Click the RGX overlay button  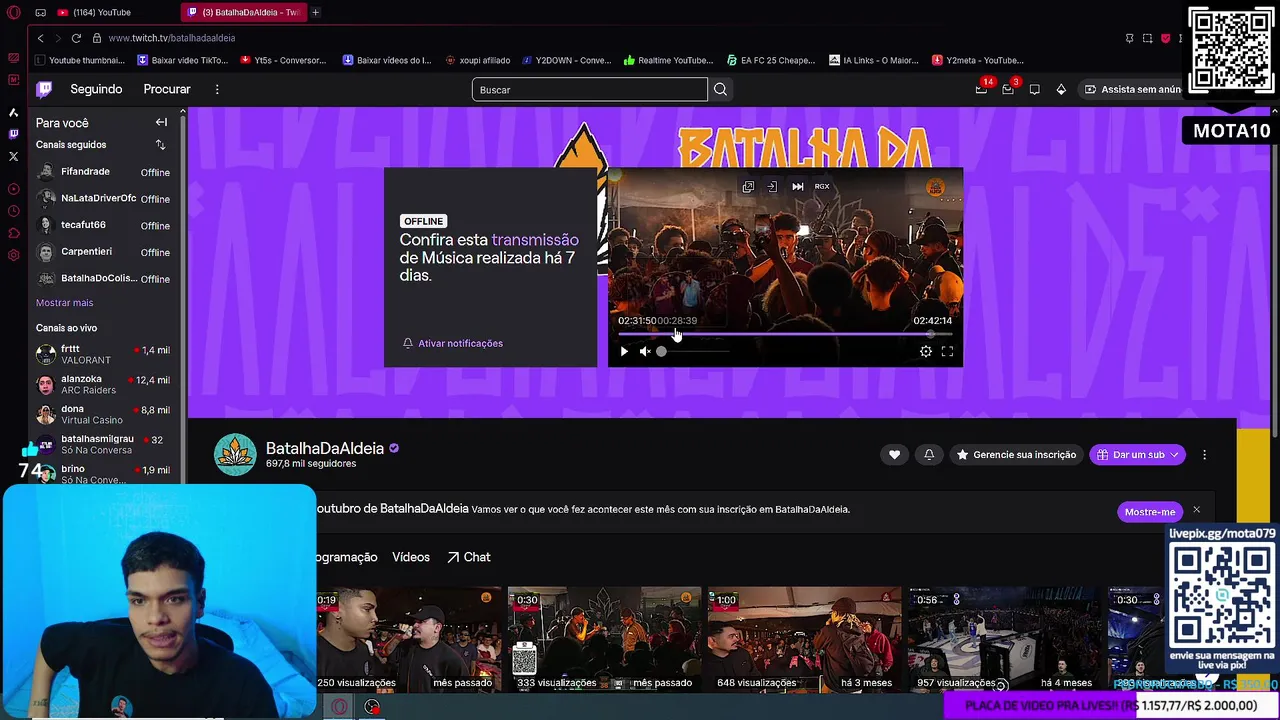pyautogui.click(x=822, y=186)
